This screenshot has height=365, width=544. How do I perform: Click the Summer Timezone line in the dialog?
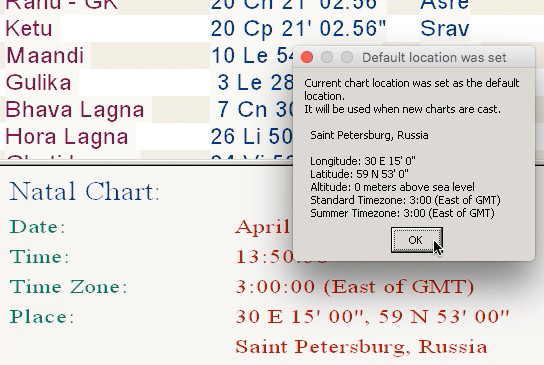coord(402,213)
